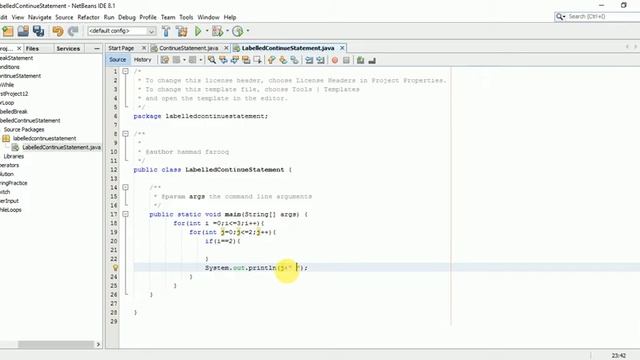Select the Files panel tab

pos(32,49)
